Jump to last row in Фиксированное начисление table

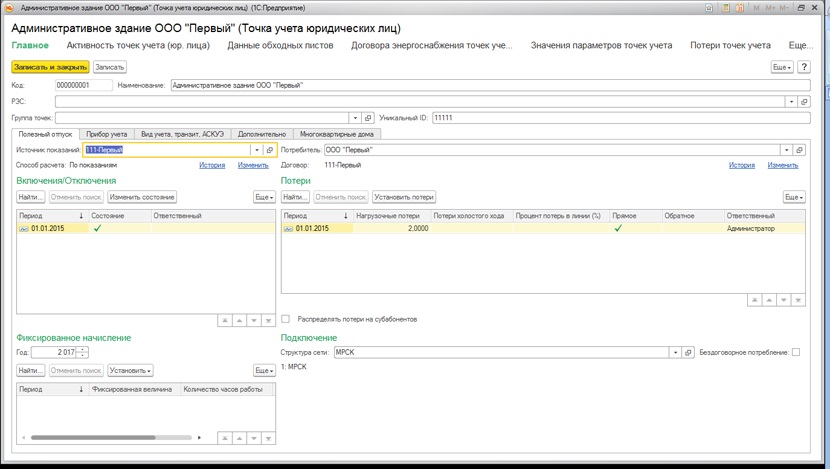point(268,438)
